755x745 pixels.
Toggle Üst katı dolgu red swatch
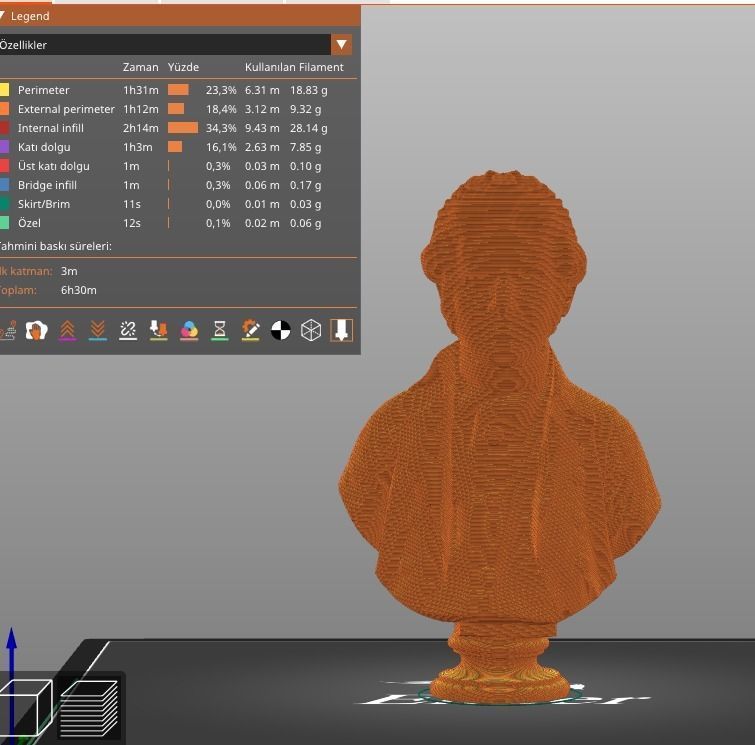(4, 166)
